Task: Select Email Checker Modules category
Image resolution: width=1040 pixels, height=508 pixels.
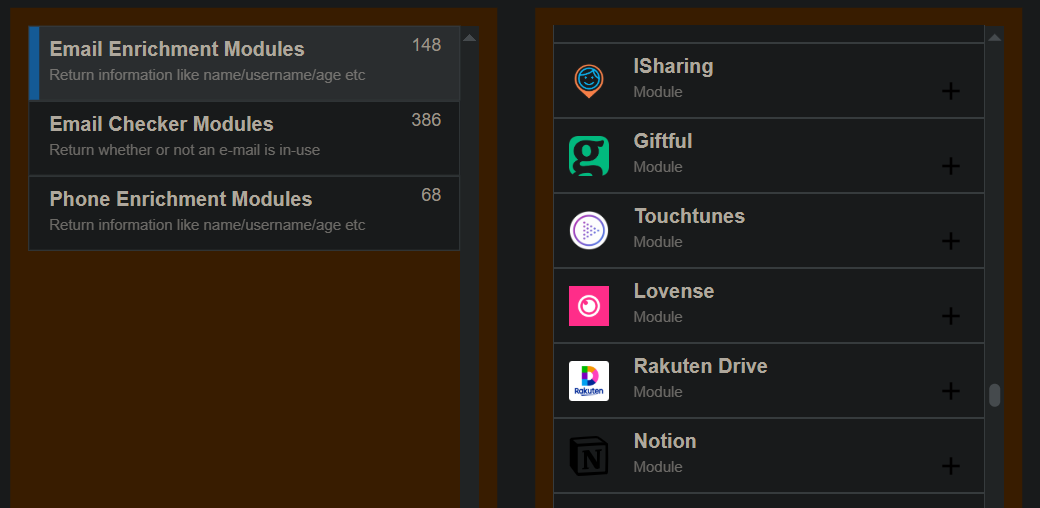Action: (x=244, y=138)
